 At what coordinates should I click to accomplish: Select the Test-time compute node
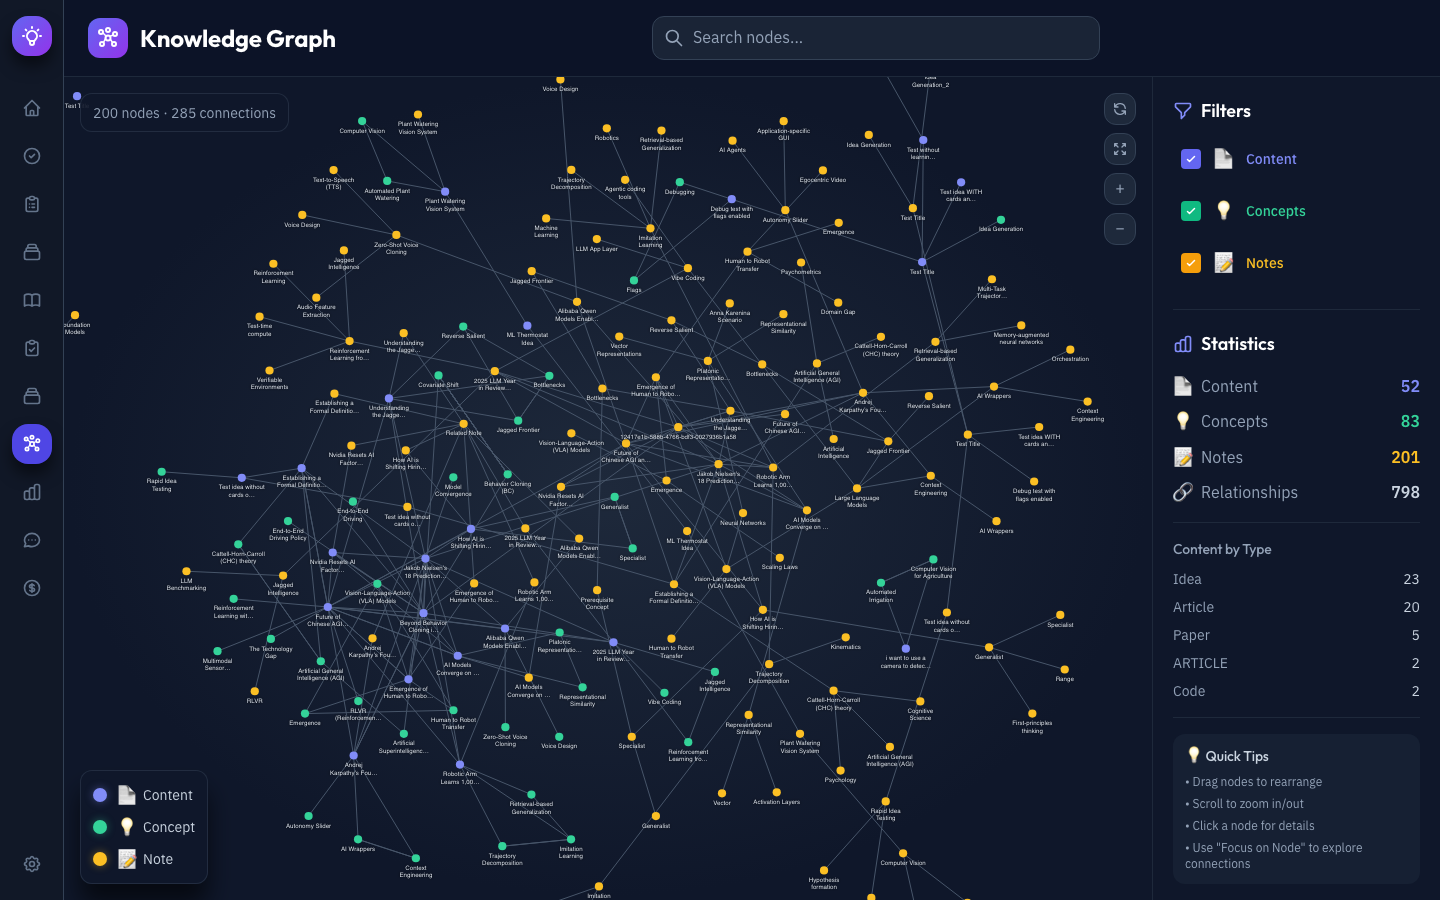[259, 316]
